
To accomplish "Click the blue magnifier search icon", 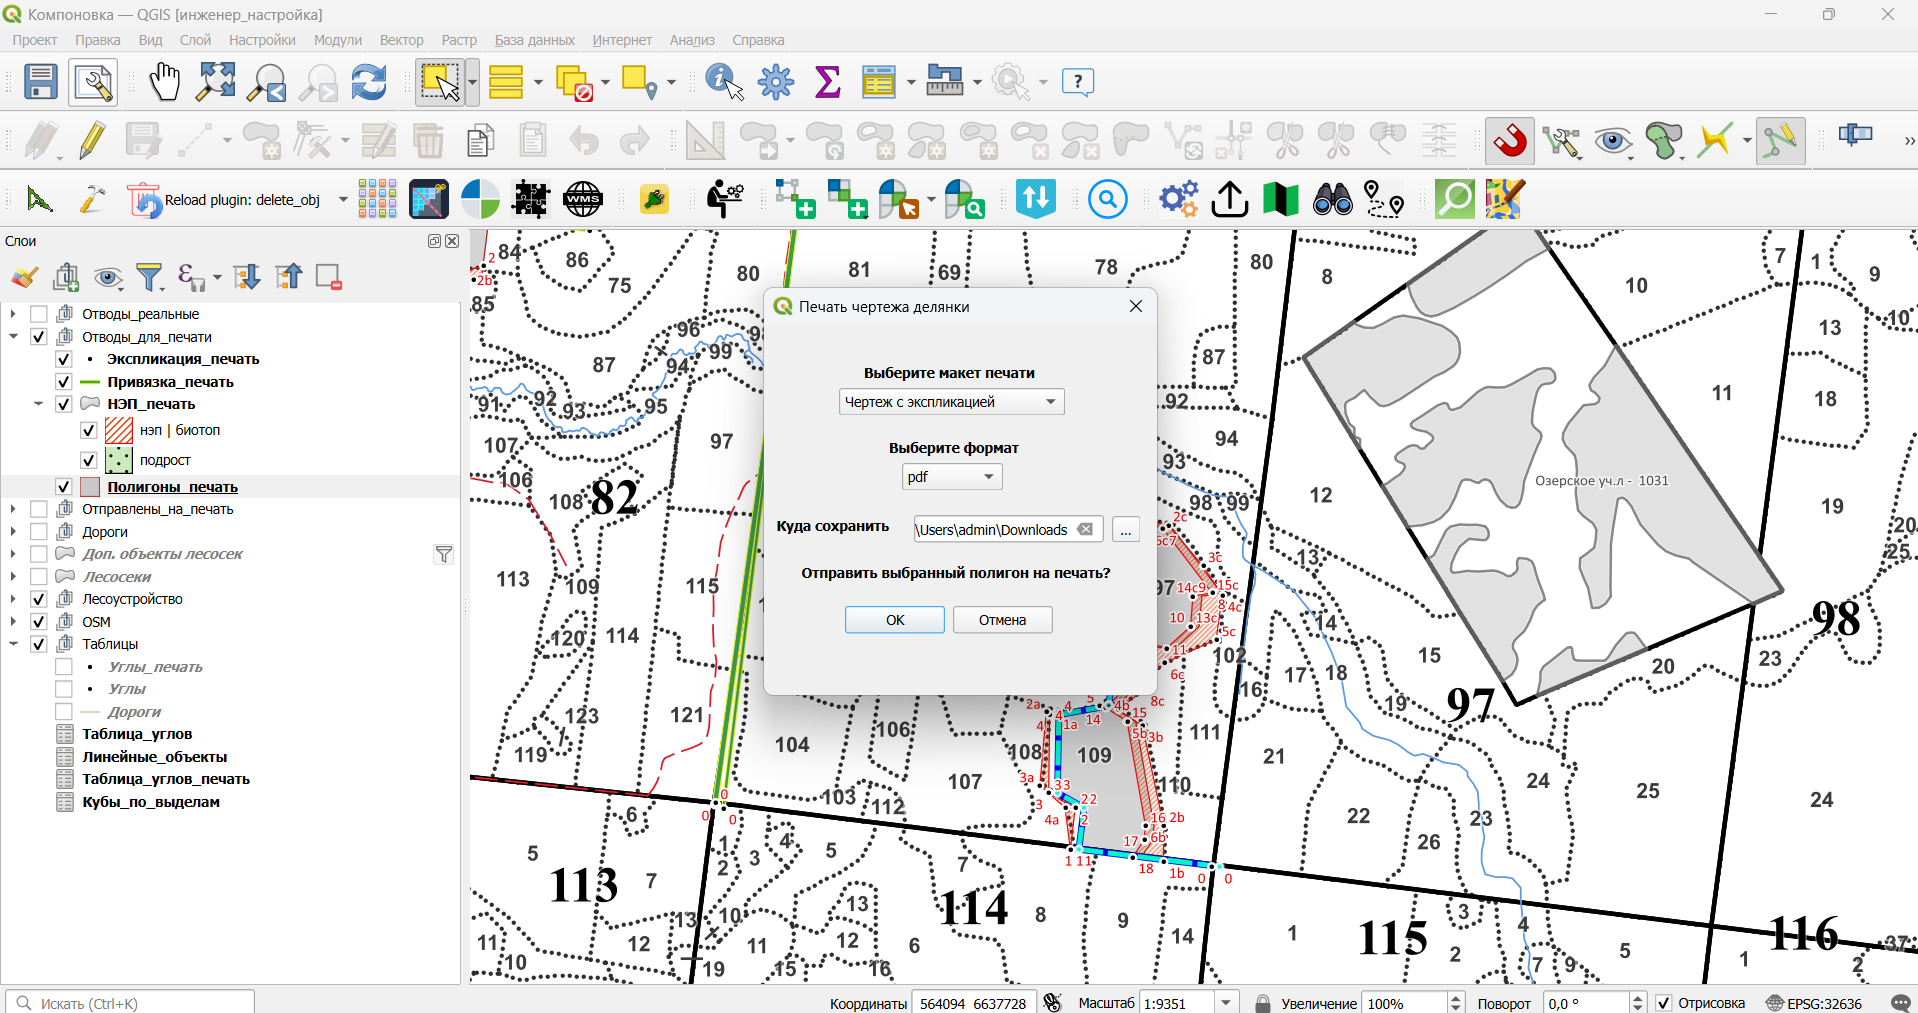I will pos(1108,200).
